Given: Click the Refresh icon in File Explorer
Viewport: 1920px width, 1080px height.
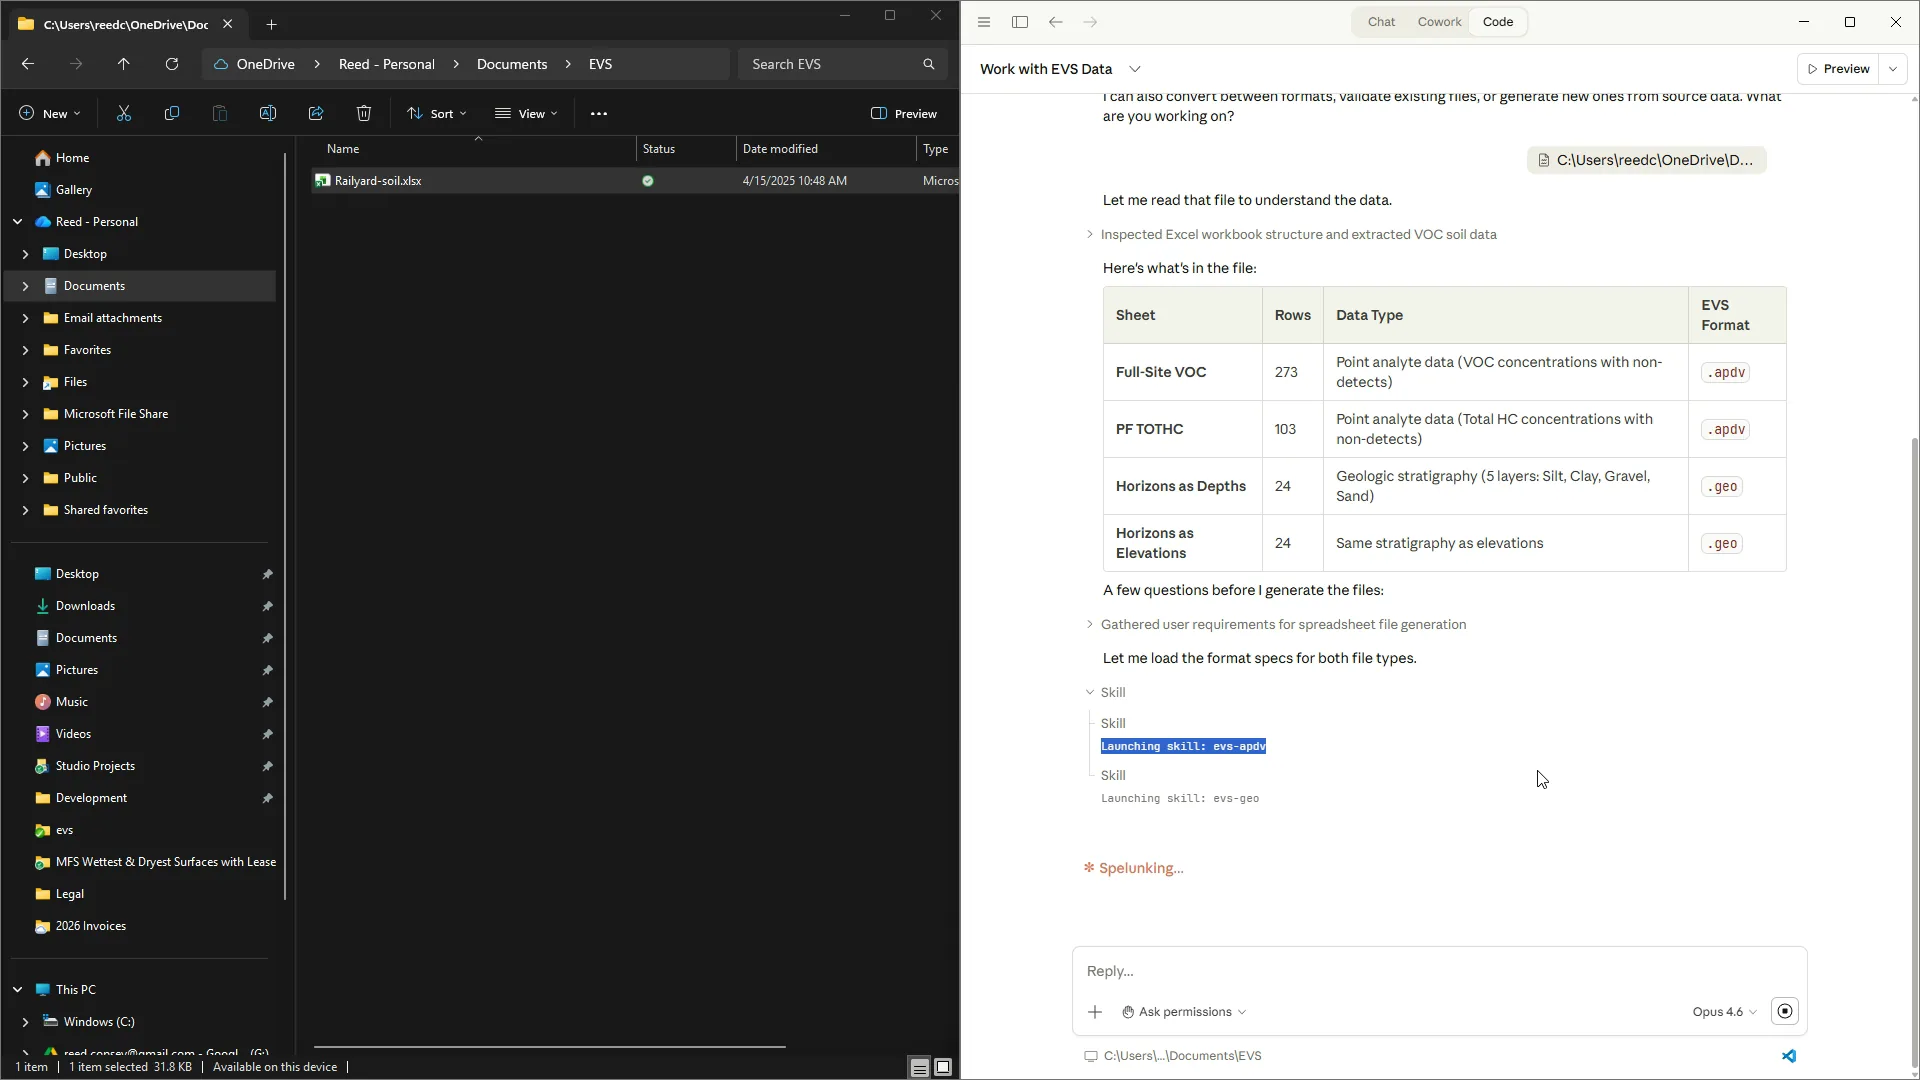Looking at the screenshot, I should point(172,64).
